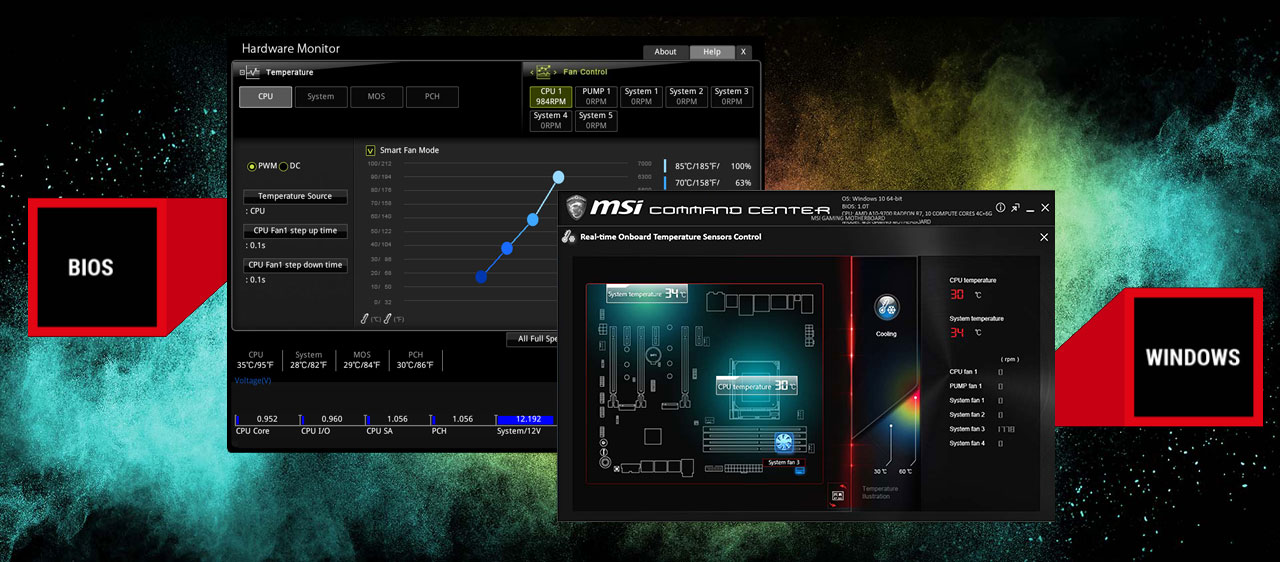Screen dimensions: 1280x562
Task: Click the System fan 3 label on motherboard
Action: pyautogui.click(x=784, y=462)
